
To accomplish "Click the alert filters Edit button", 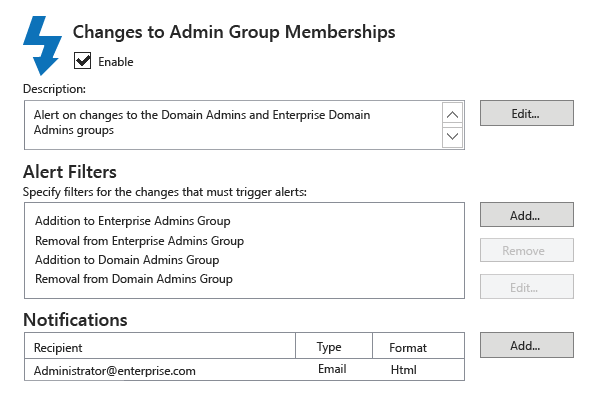I will [x=527, y=287].
